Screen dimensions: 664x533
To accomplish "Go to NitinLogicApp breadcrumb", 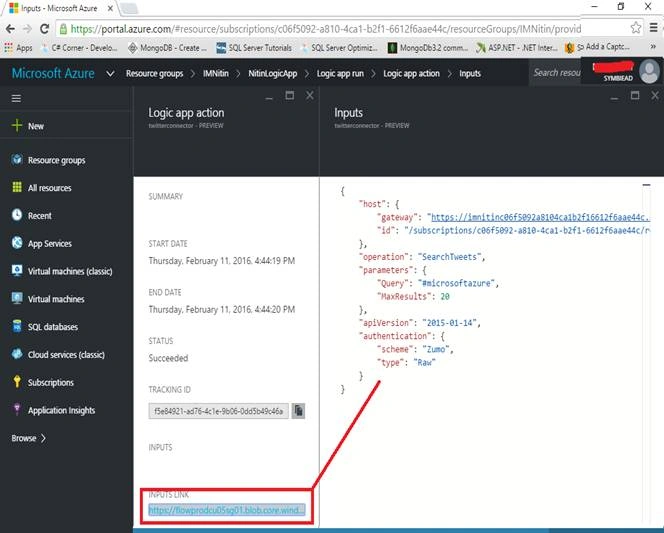I will click(x=273, y=74).
